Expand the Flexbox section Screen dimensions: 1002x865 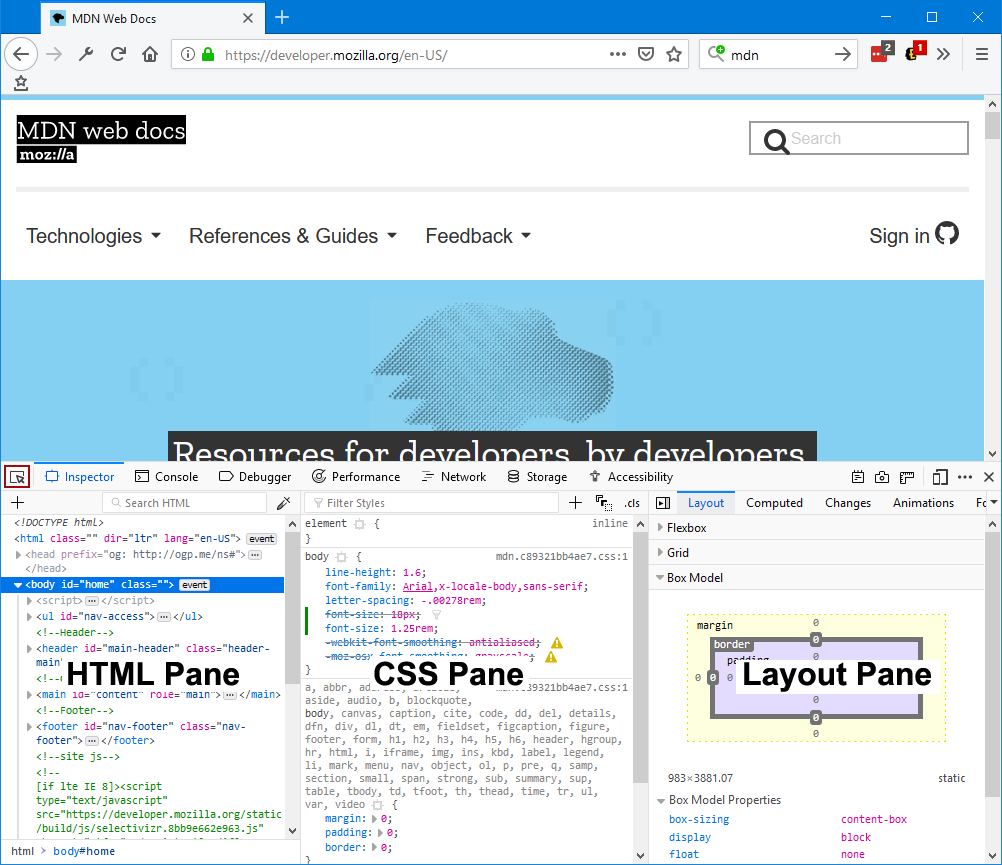[x=659, y=527]
